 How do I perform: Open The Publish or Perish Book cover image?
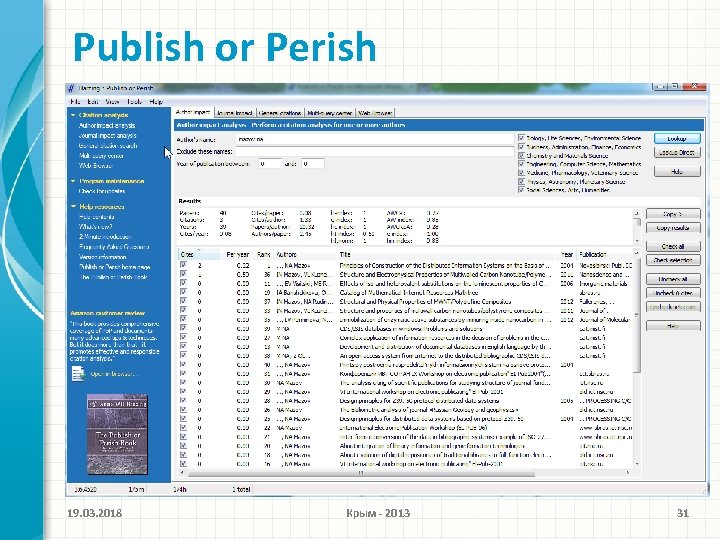[x=118, y=434]
